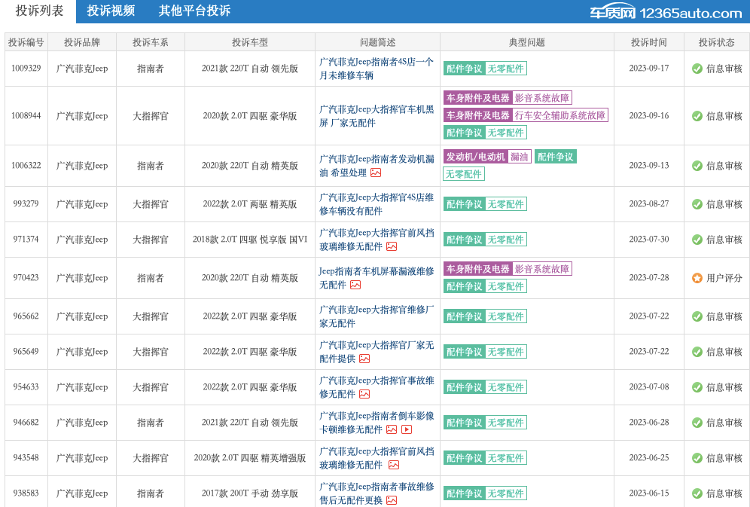Click green check status icon for 1009329
This screenshot has height=507, width=750.
(697, 68)
